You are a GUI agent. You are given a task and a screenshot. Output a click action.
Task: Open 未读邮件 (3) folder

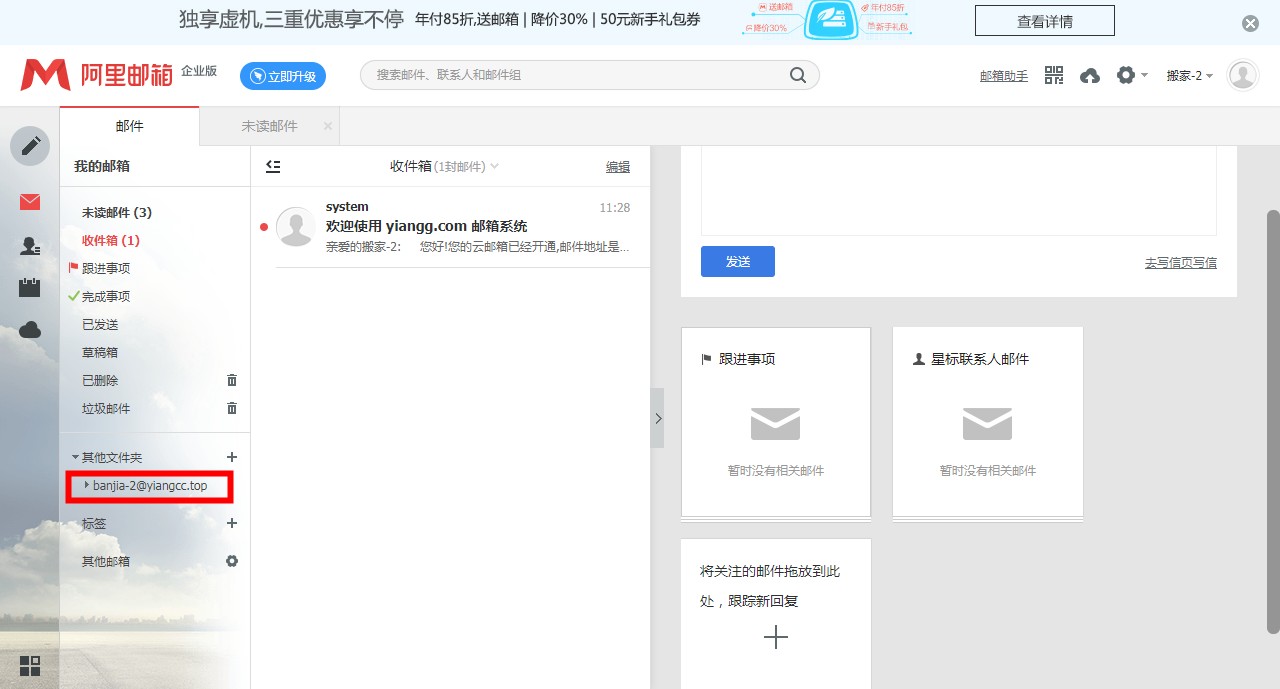[x=117, y=212]
